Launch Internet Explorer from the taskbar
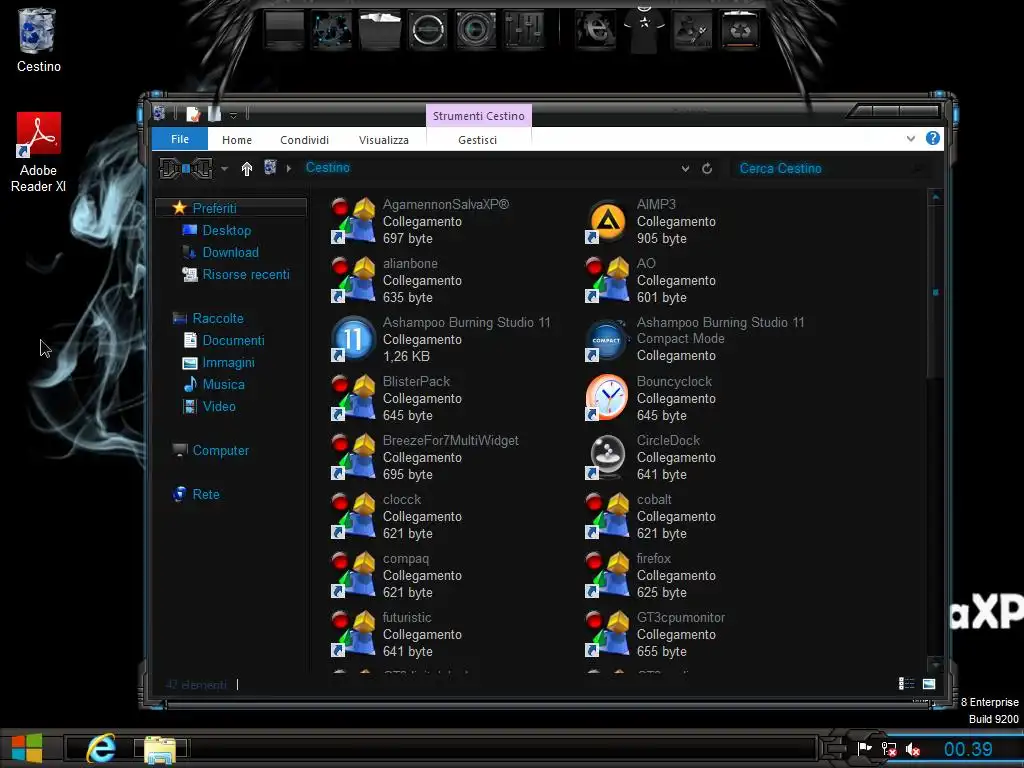This screenshot has width=1024, height=768. point(101,748)
